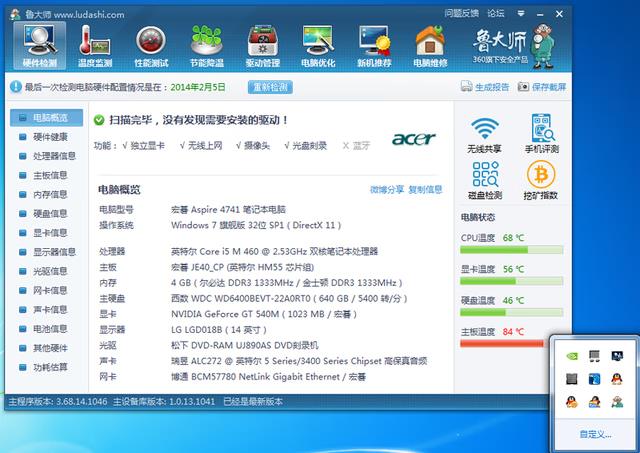Image resolution: width=640 pixels, height=453 pixels.
Task: Click the Acer brand logo
Action: [413, 139]
